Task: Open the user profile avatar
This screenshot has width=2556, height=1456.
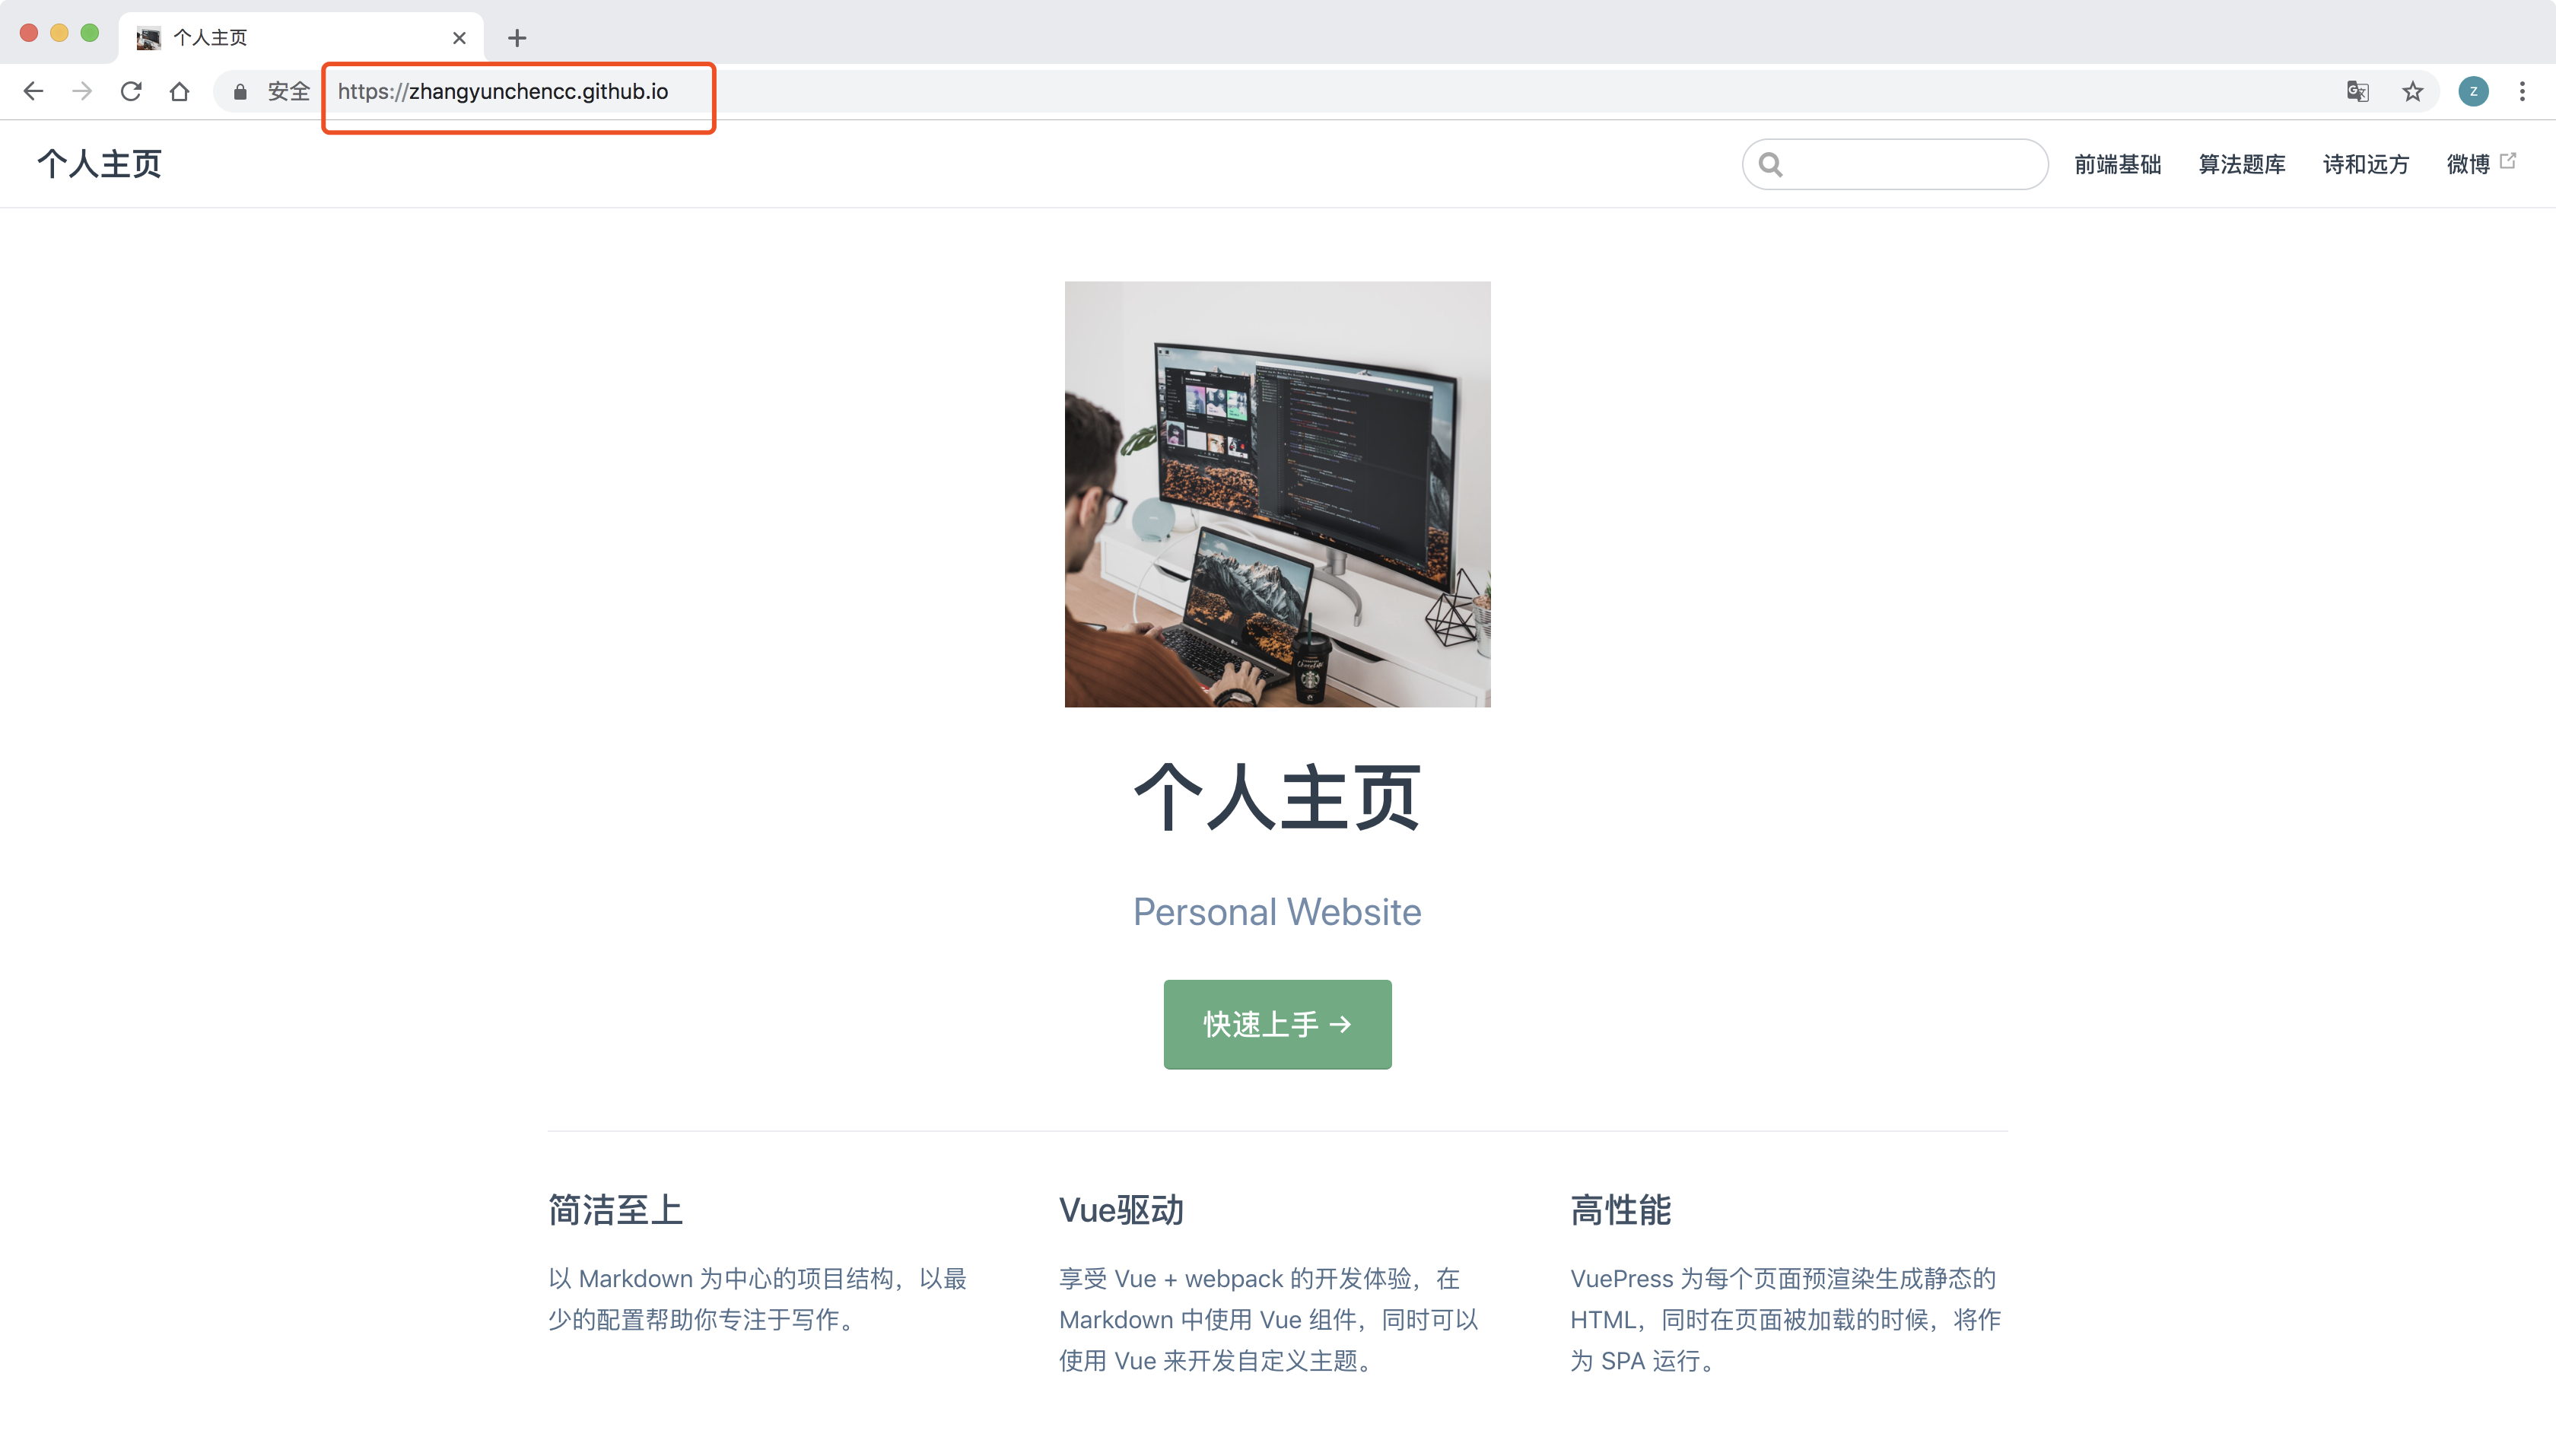Action: [x=2473, y=91]
